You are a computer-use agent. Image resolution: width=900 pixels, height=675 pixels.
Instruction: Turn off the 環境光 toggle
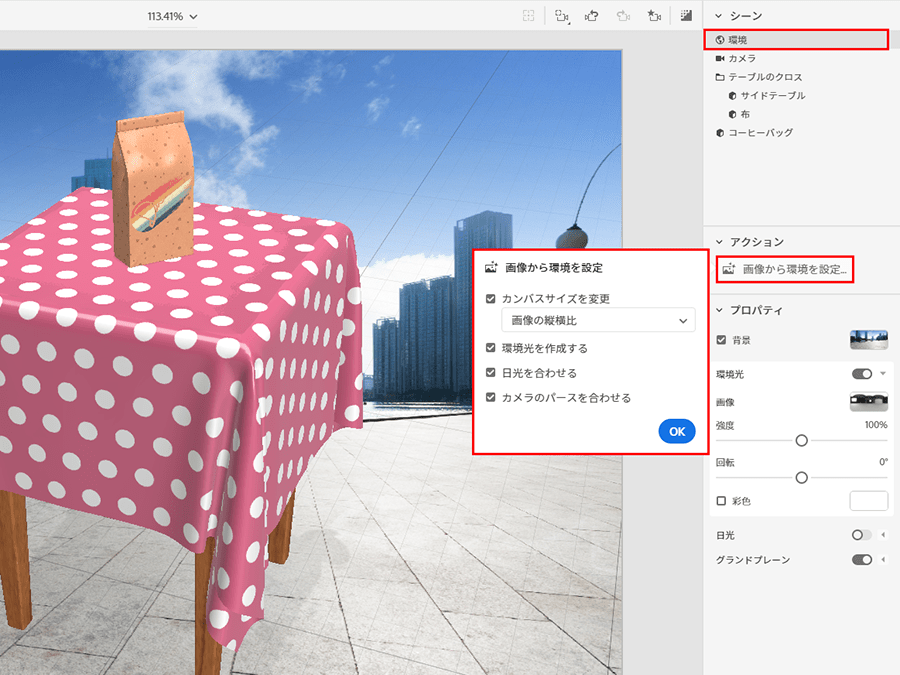(x=862, y=374)
